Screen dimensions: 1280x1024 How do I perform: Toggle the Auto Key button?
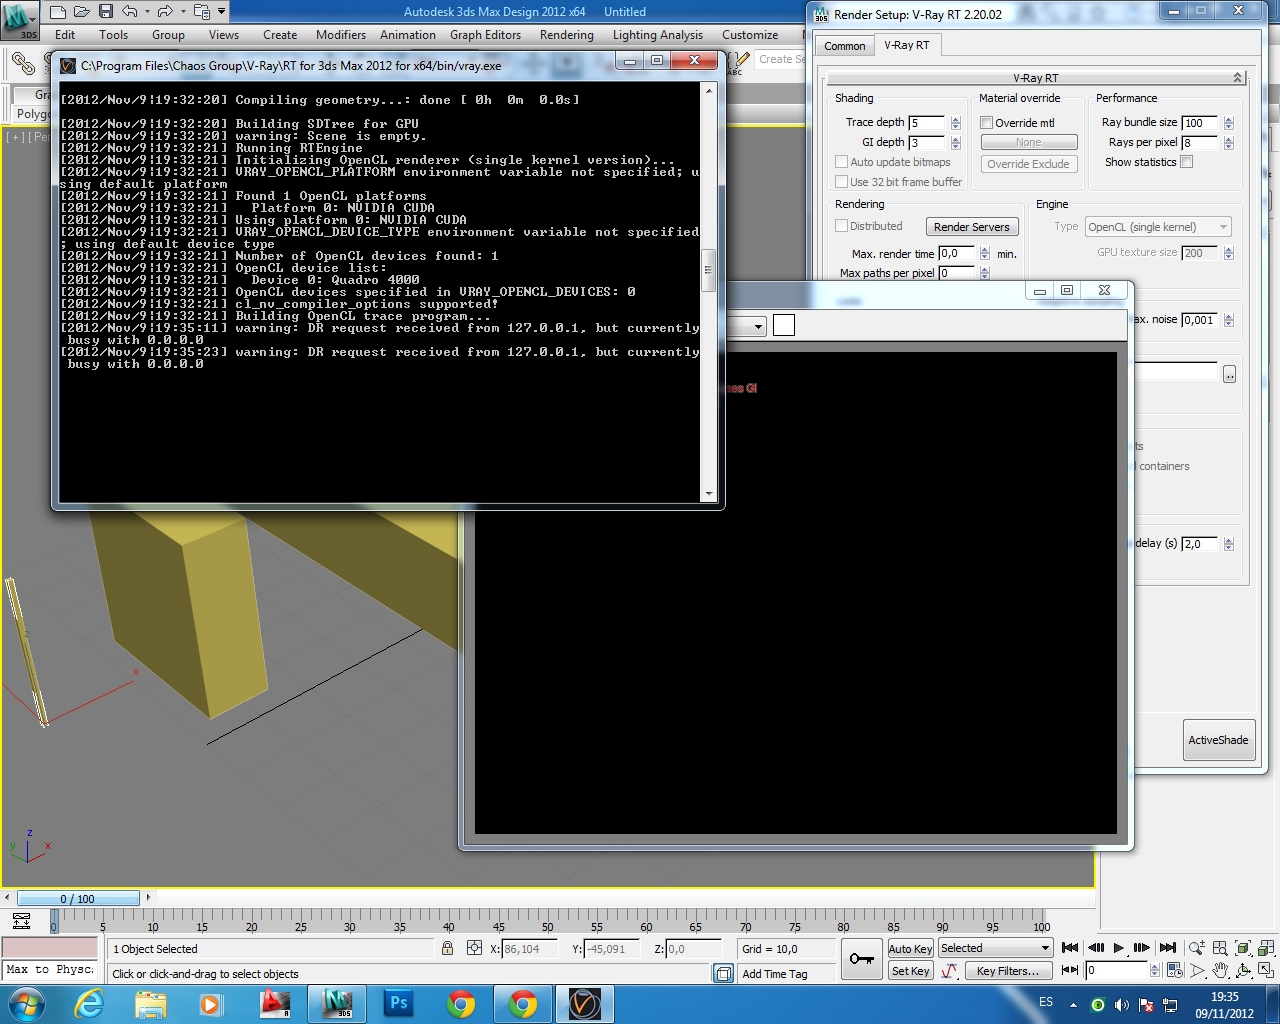point(910,949)
